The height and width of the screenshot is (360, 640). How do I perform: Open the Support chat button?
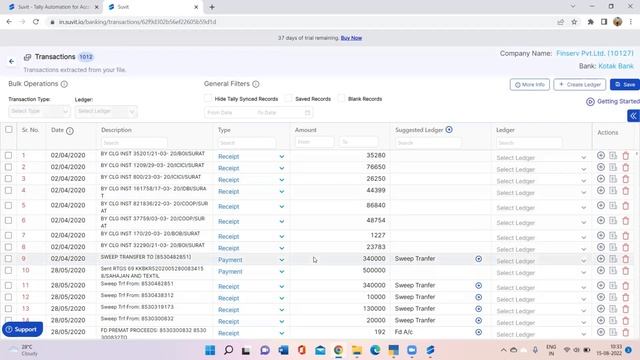(x=22, y=329)
